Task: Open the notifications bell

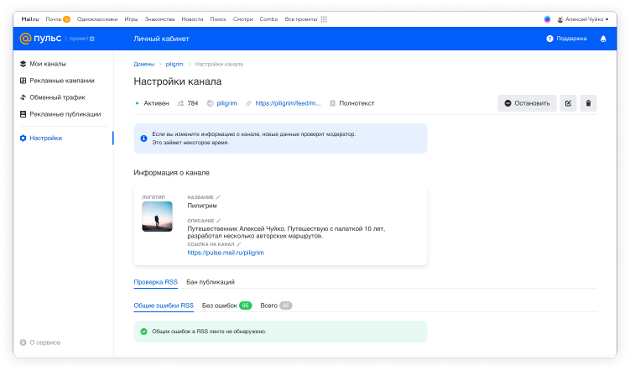Action: coord(603,39)
